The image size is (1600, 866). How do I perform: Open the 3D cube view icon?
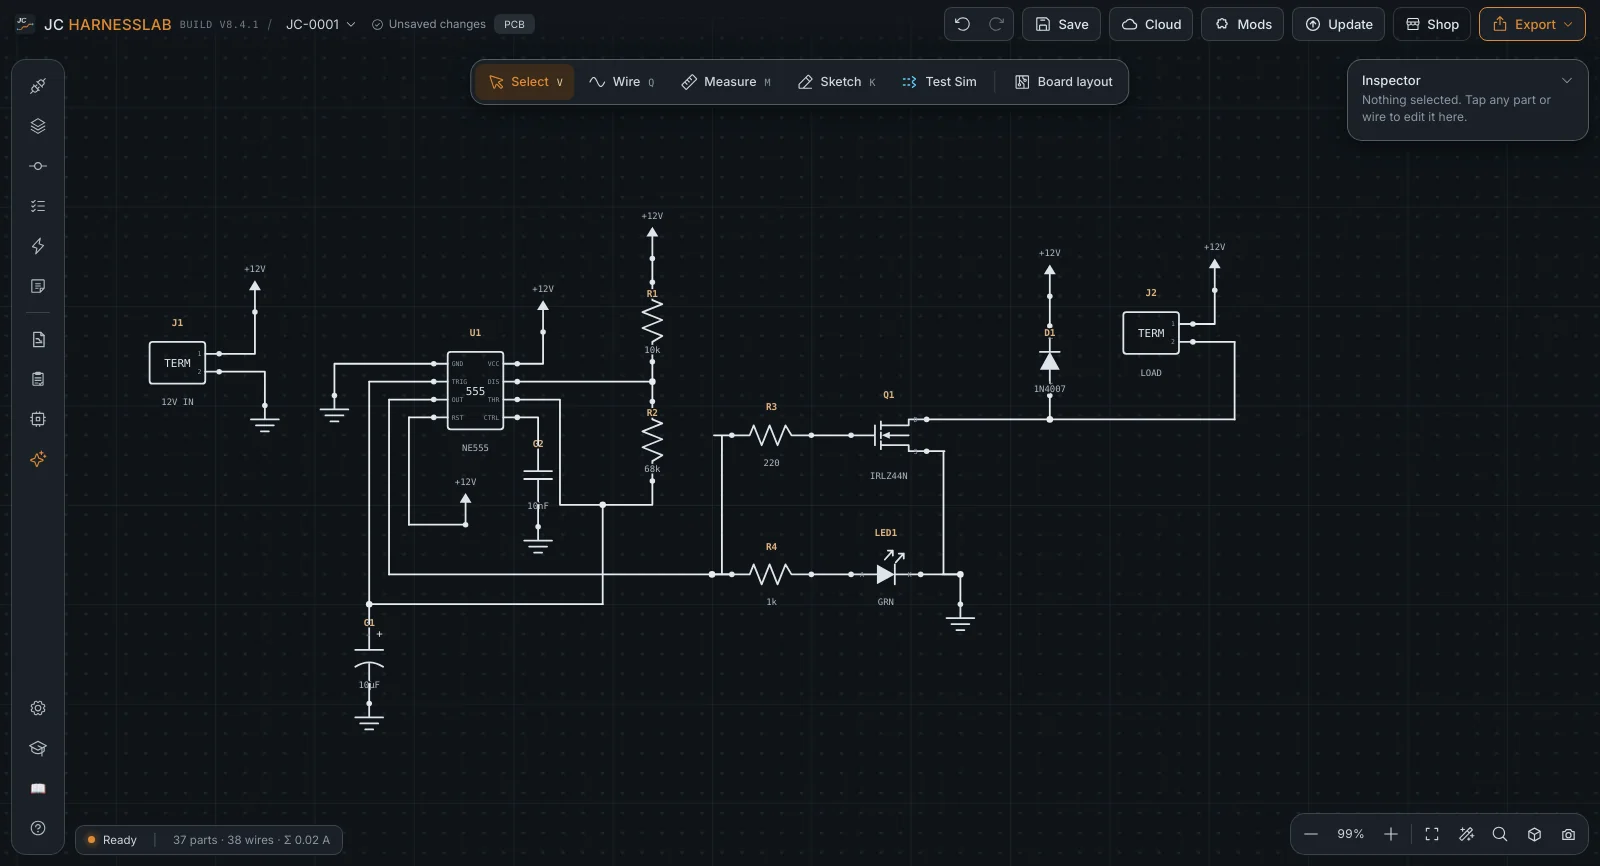1534,834
